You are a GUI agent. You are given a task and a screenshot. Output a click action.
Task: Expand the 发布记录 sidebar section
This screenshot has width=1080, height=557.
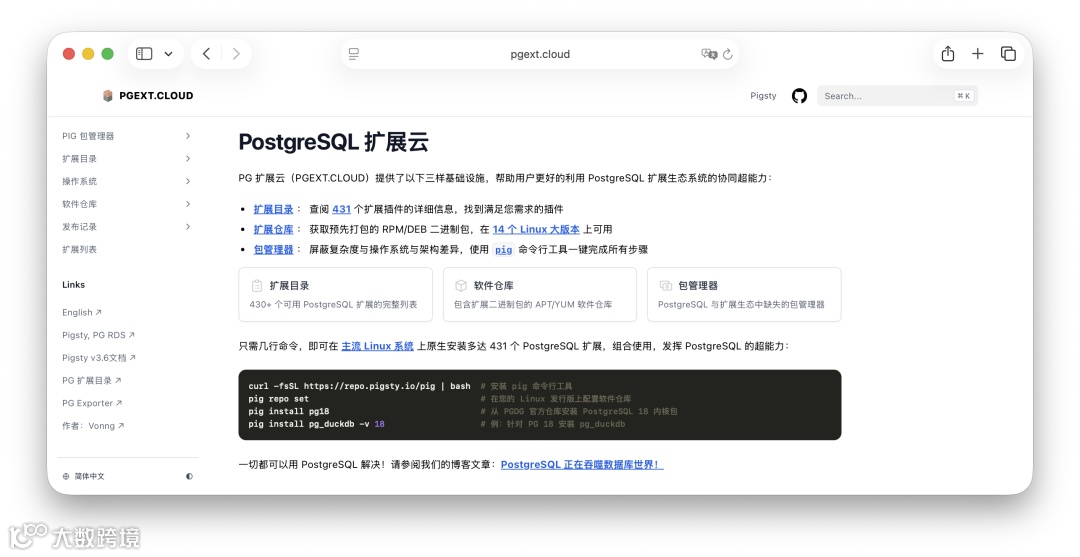(x=187, y=227)
